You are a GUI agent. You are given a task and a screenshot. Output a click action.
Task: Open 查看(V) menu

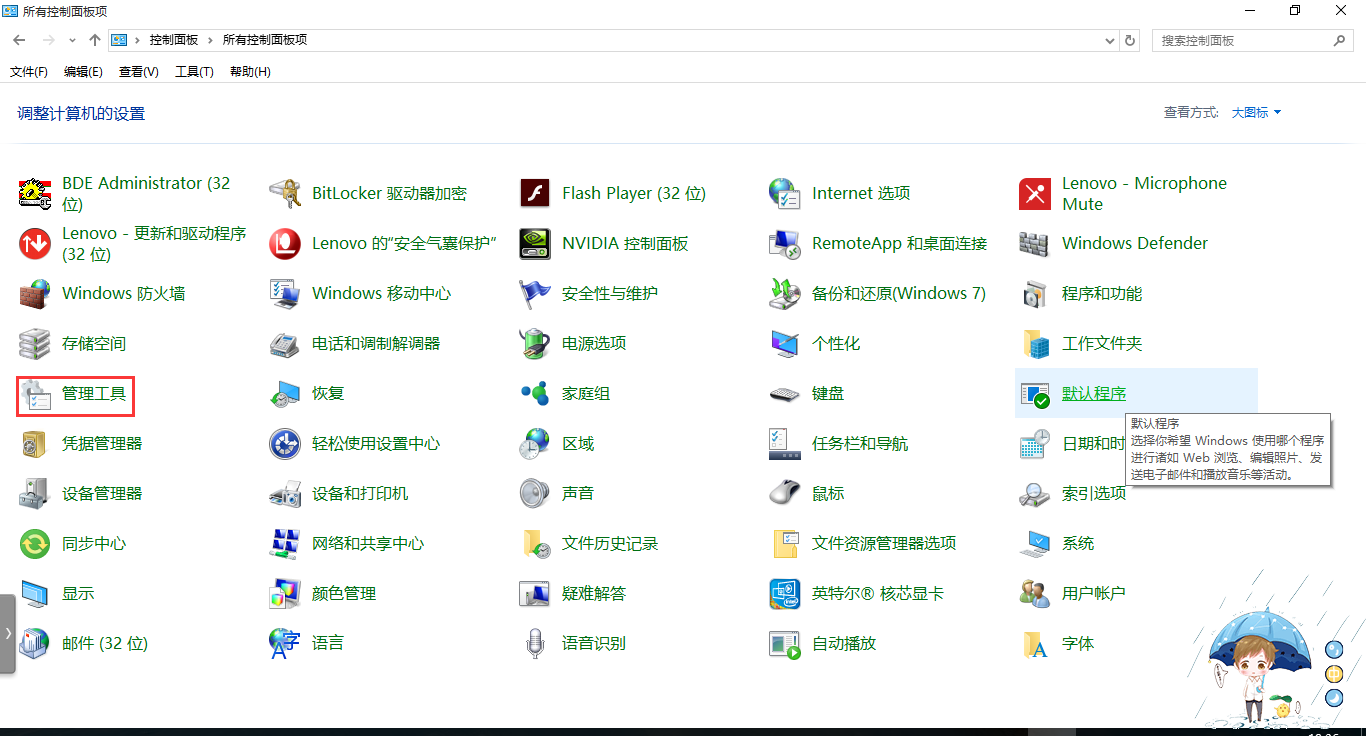click(139, 72)
